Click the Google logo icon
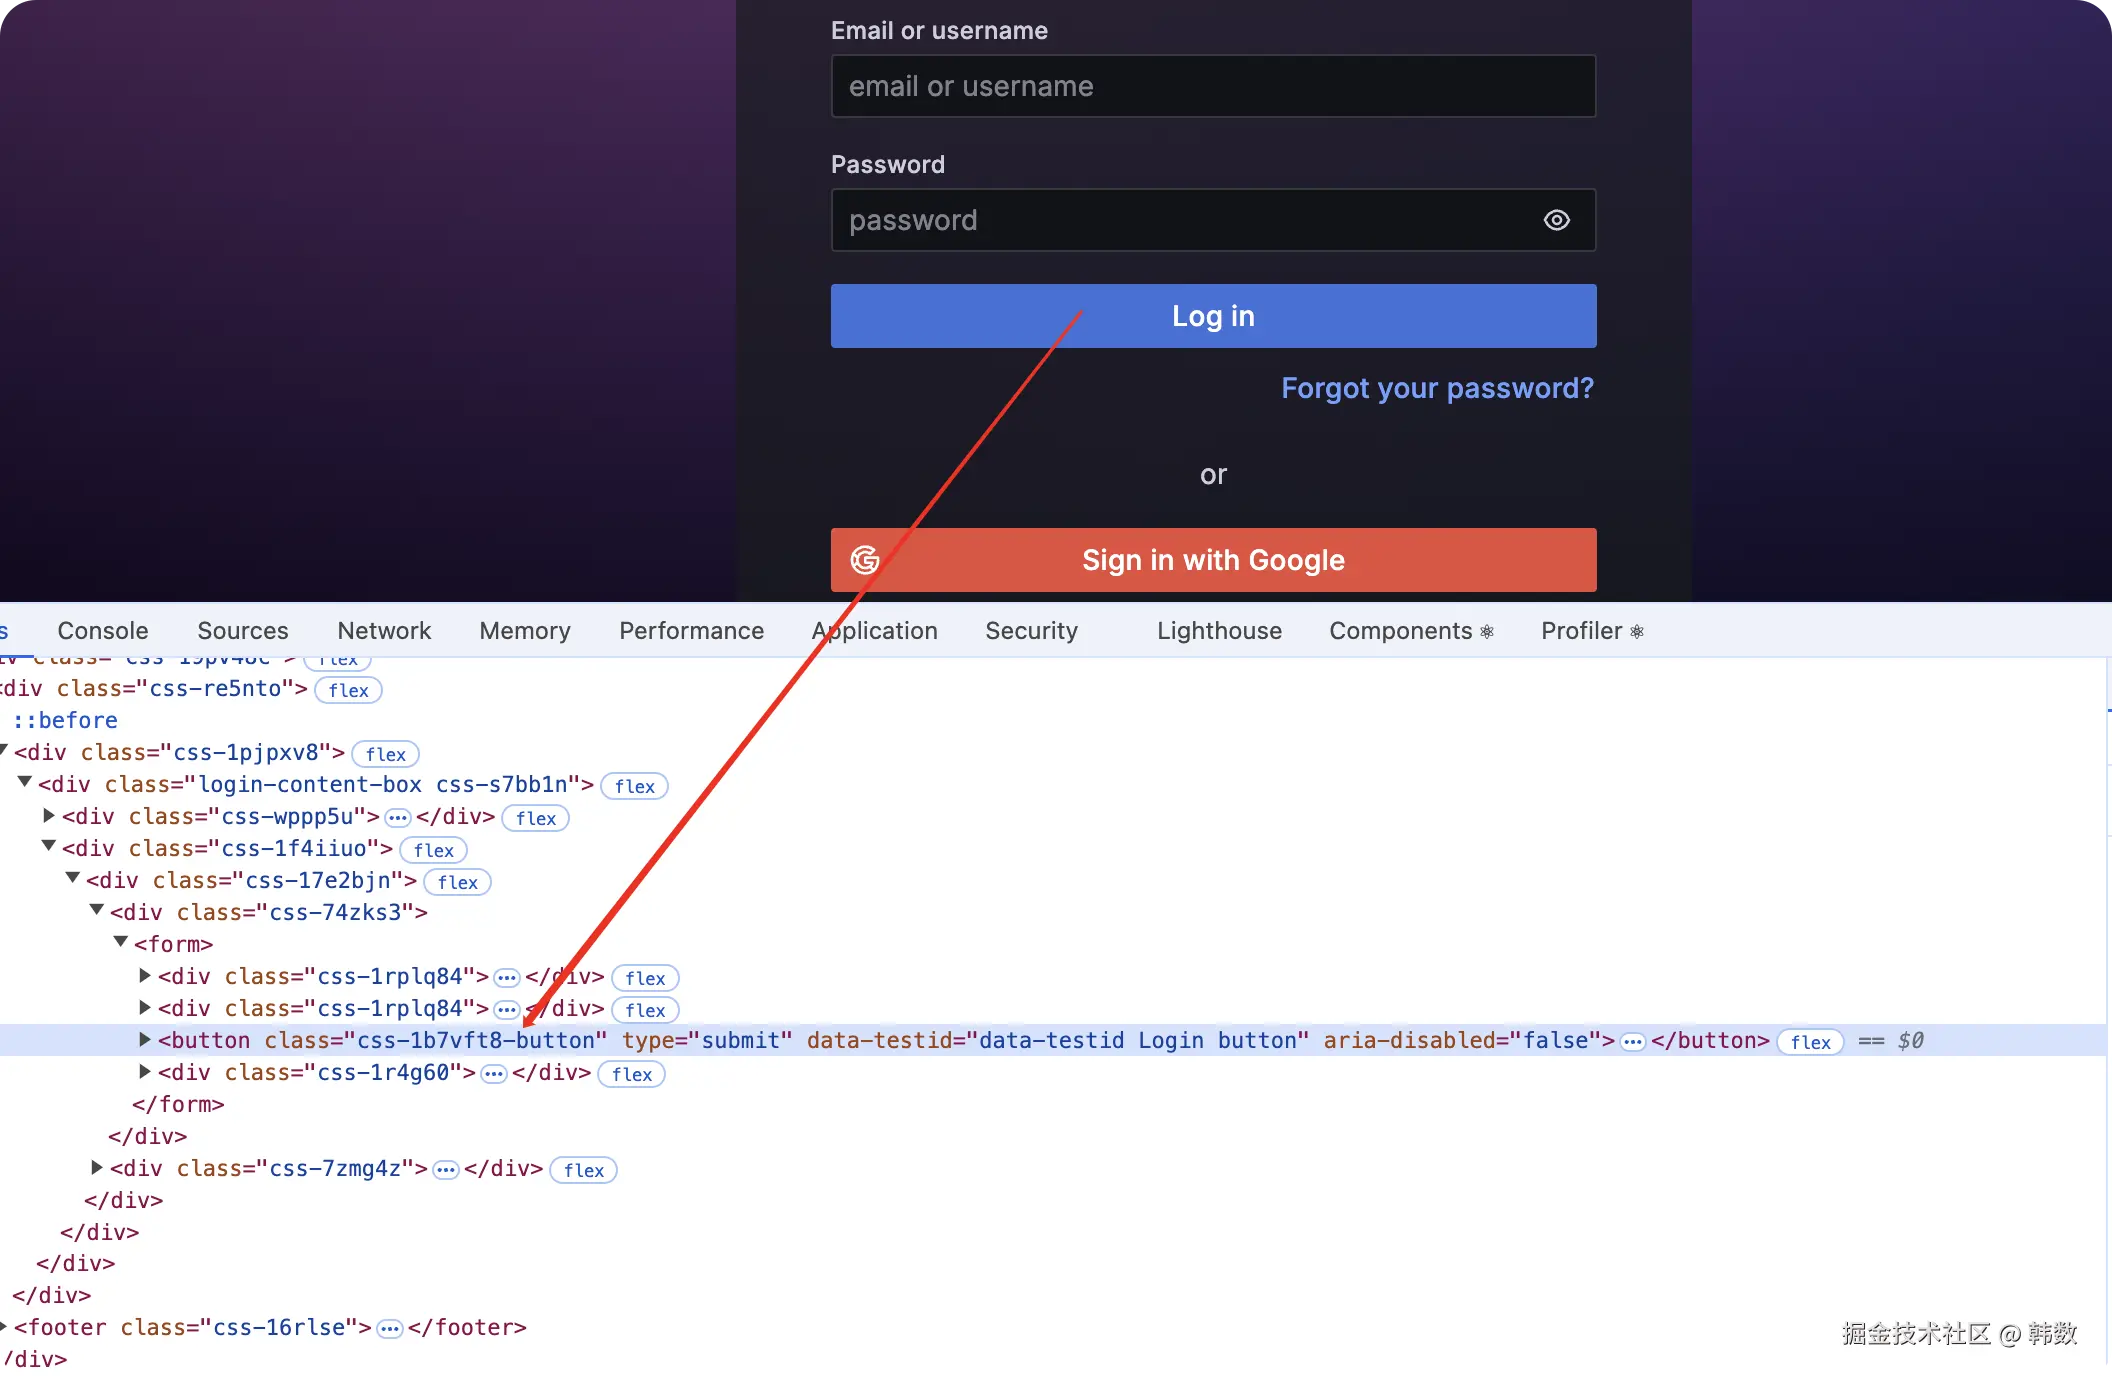Screen dimensions: 2112x1382 pyautogui.click(x=865, y=560)
